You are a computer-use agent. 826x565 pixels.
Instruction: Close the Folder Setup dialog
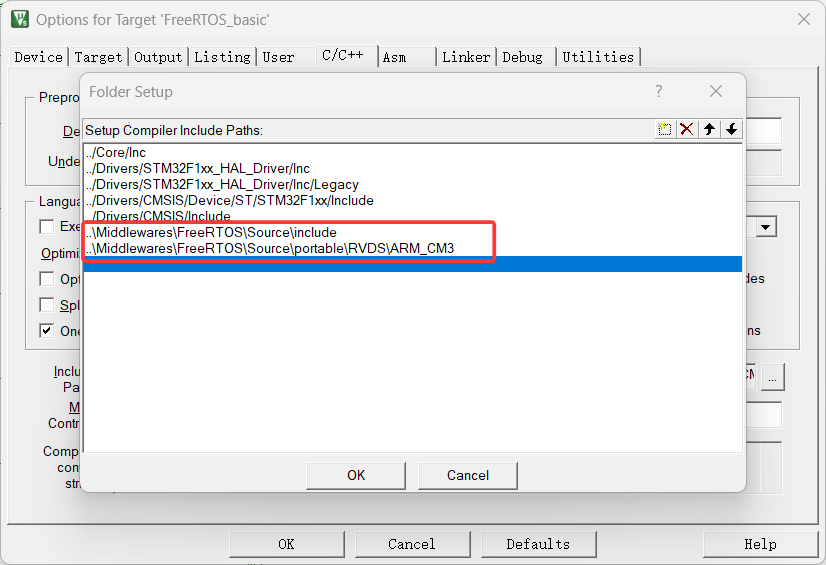715,91
